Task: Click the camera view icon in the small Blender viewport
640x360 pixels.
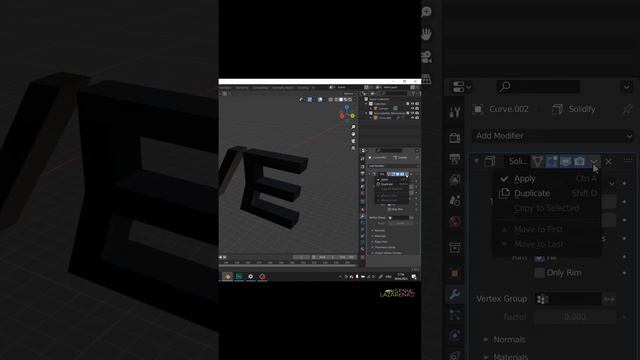Action: [x=353, y=141]
